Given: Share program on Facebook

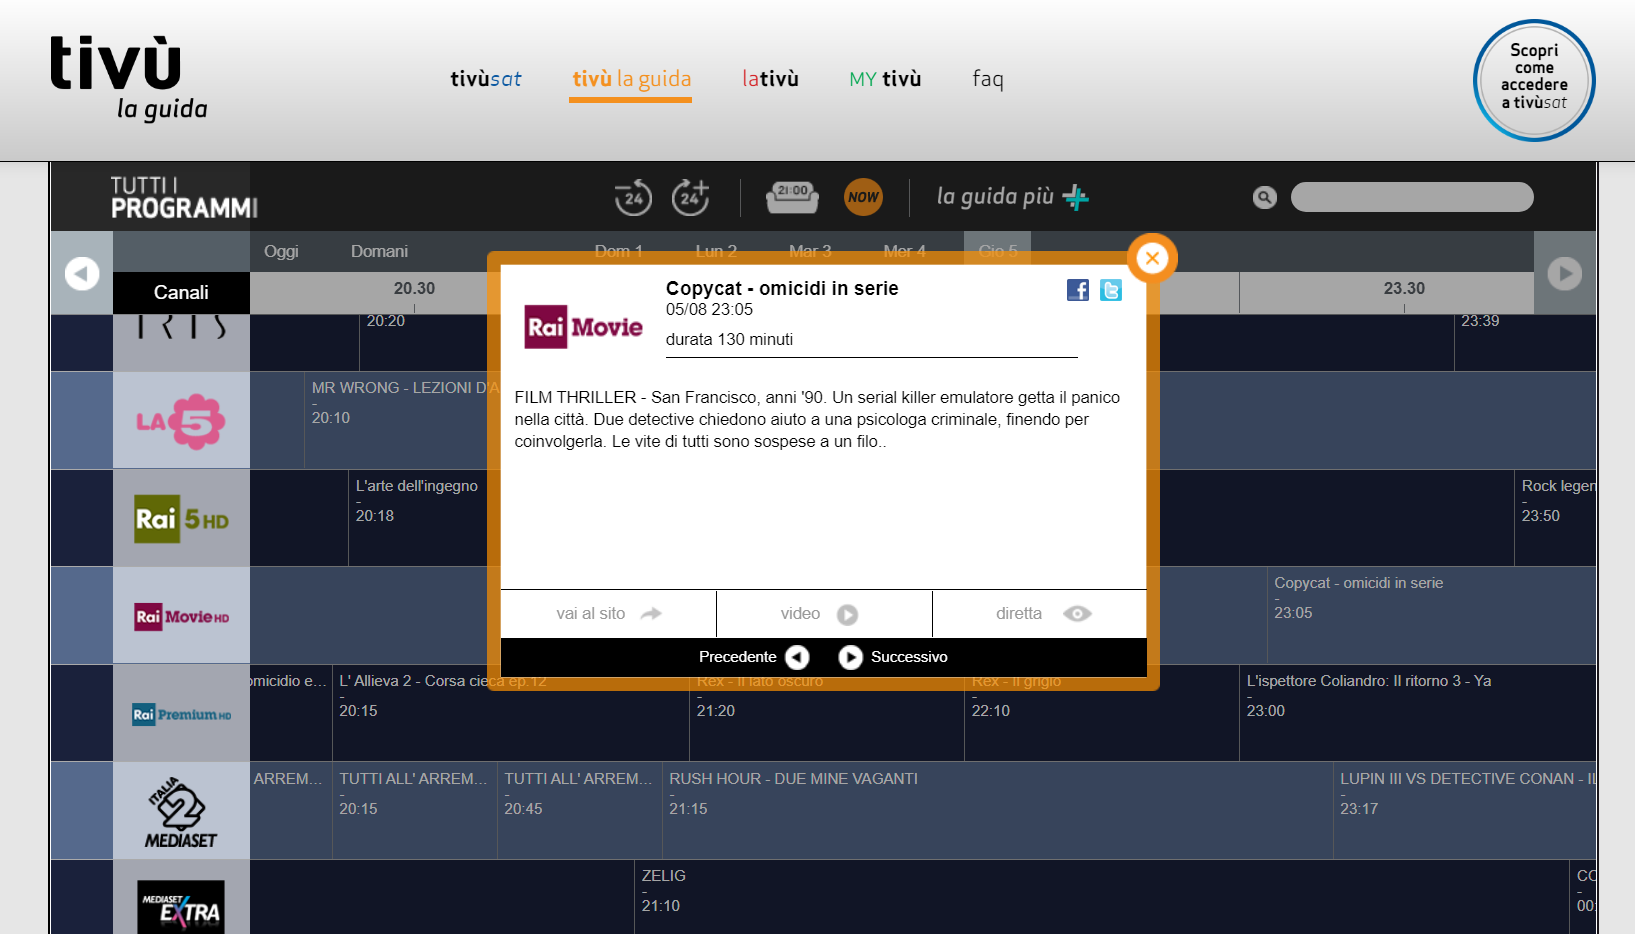Looking at the screenshot, I should coord(1078,290).
